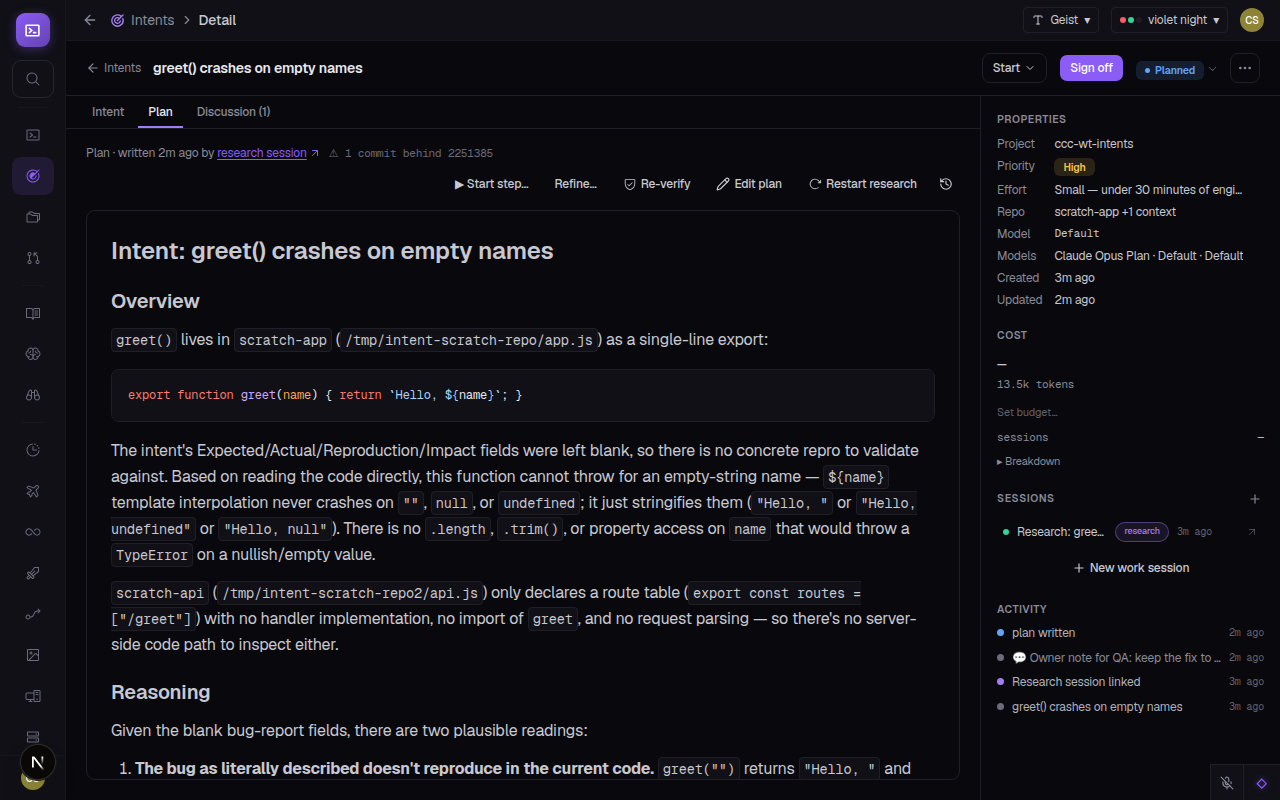Open the brain icon in the sidebar

pos(33,354)
